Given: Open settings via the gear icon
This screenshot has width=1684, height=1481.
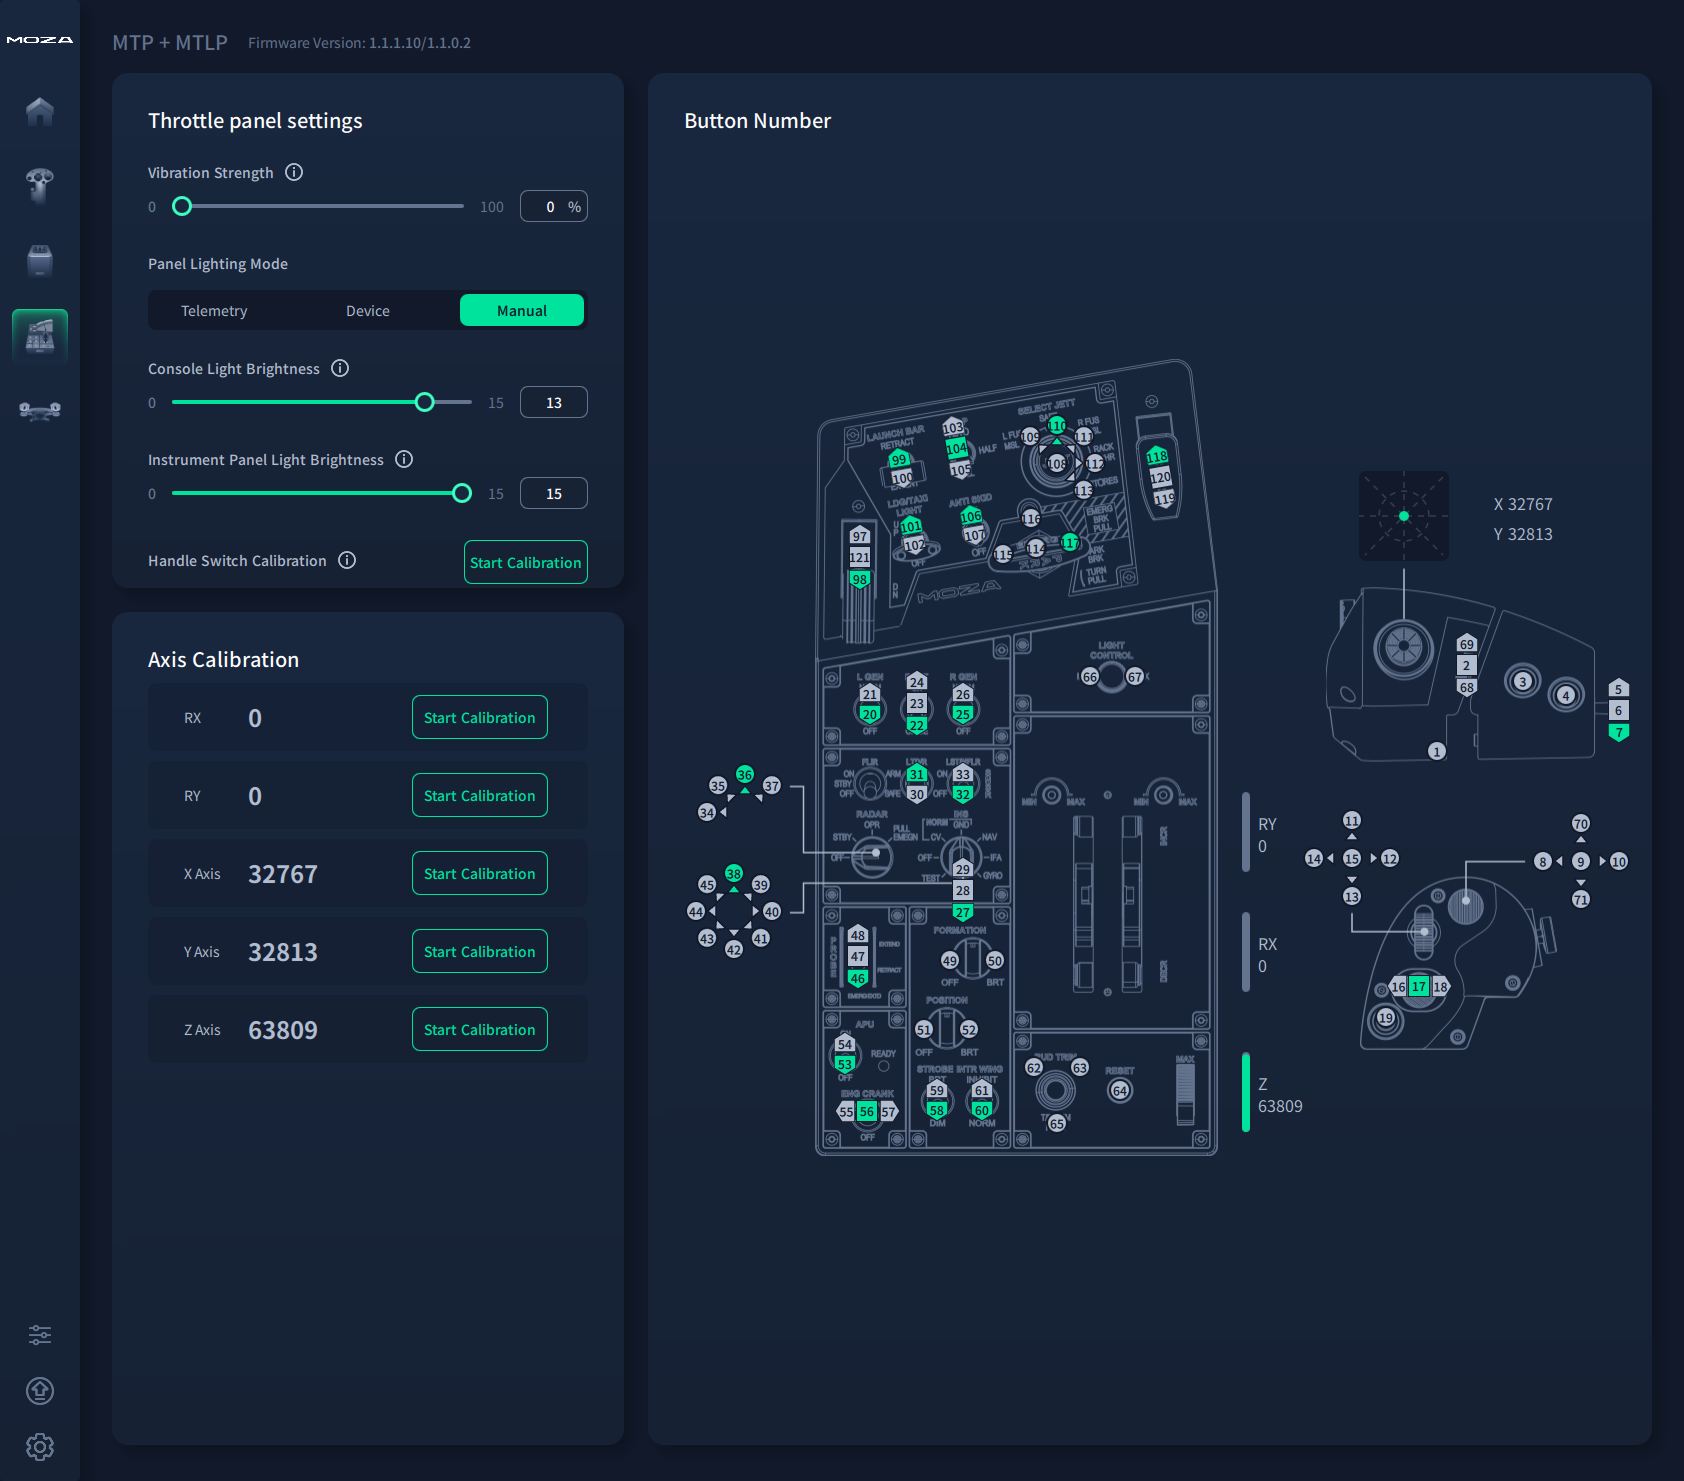Looking at the screenshot, I should [40, 1446].
